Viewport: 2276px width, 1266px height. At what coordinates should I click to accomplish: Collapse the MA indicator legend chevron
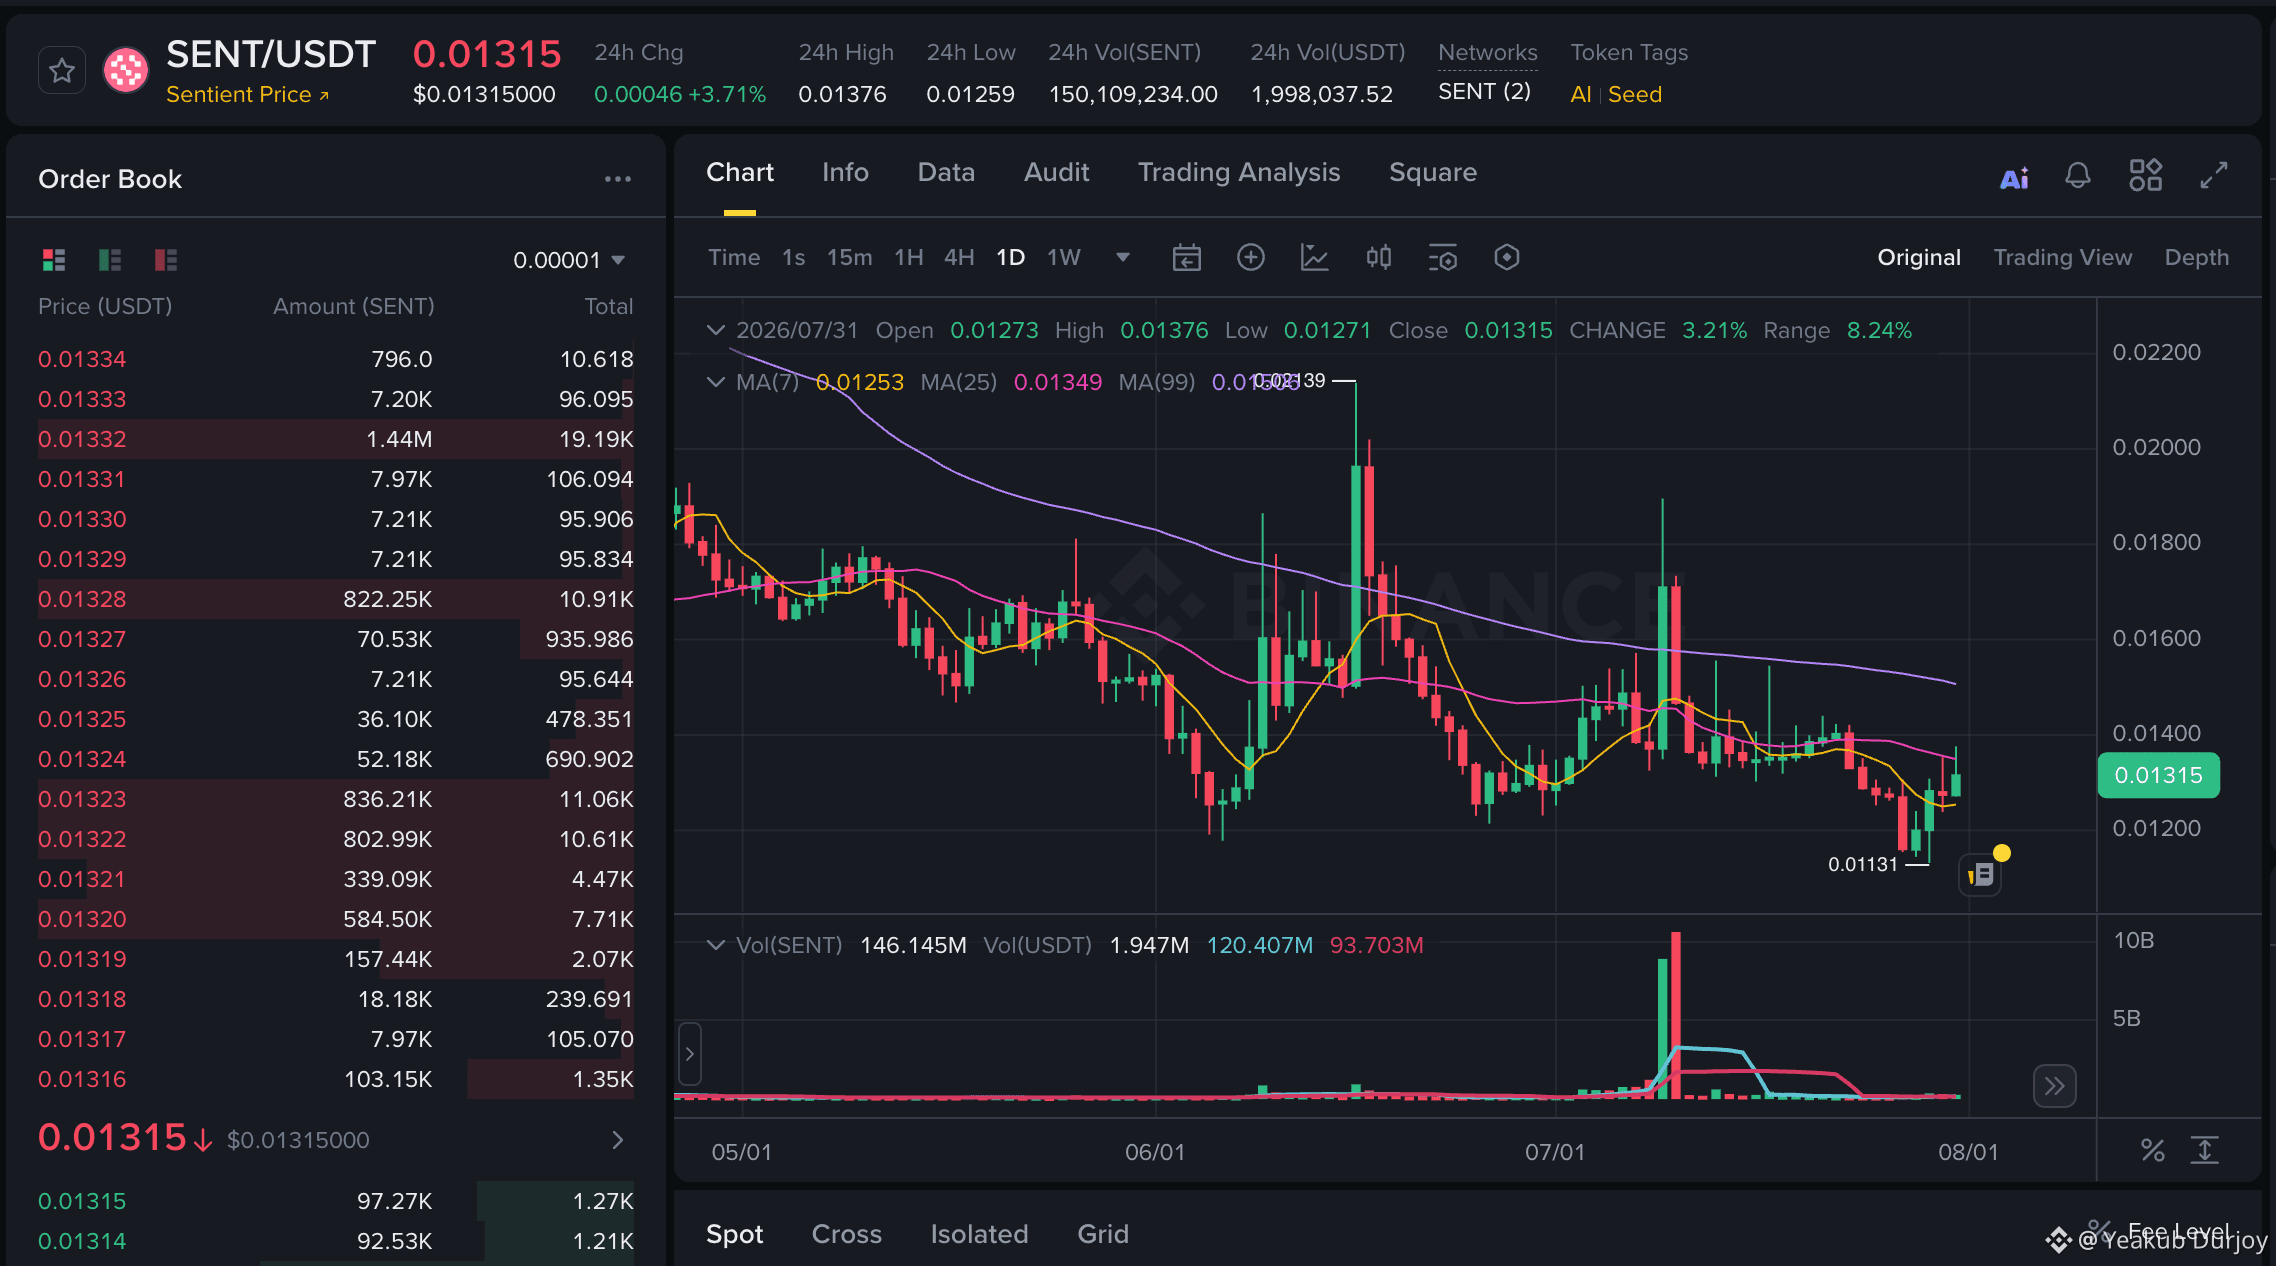pos(715,382)
